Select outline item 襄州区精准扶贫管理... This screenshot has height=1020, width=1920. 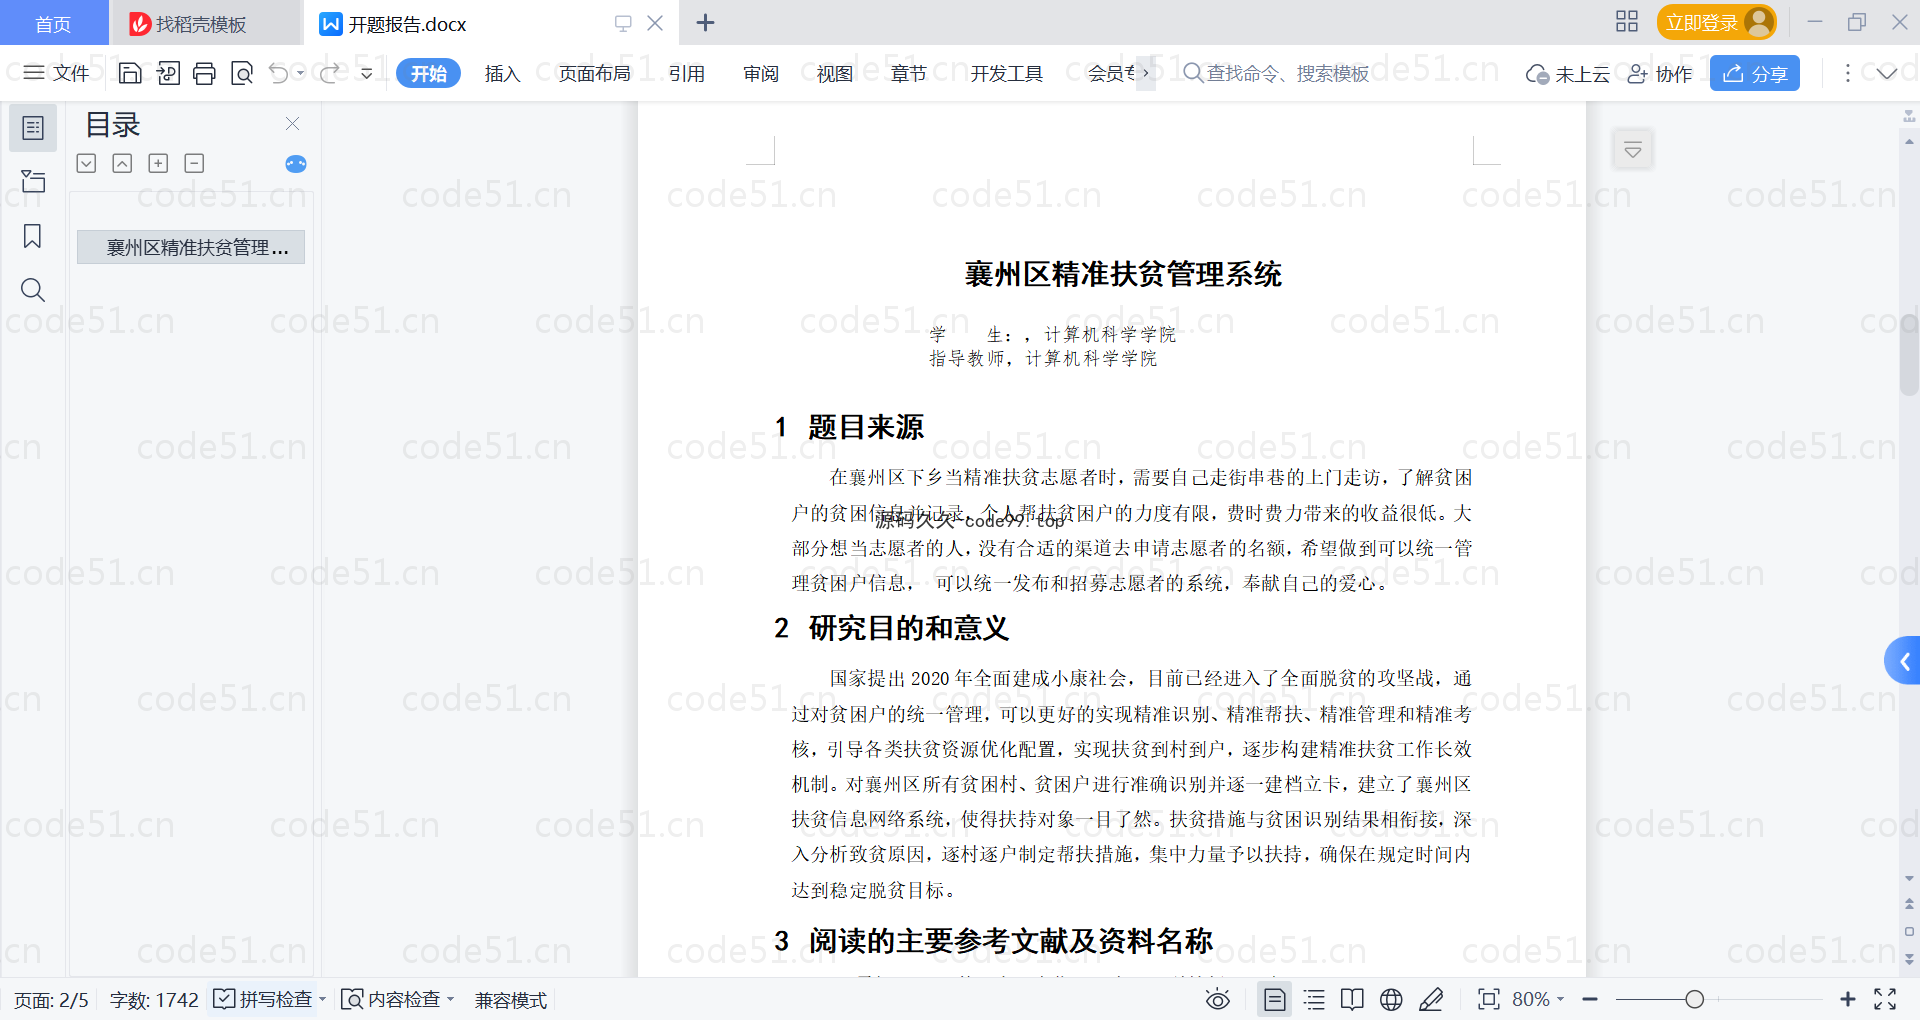191,247
